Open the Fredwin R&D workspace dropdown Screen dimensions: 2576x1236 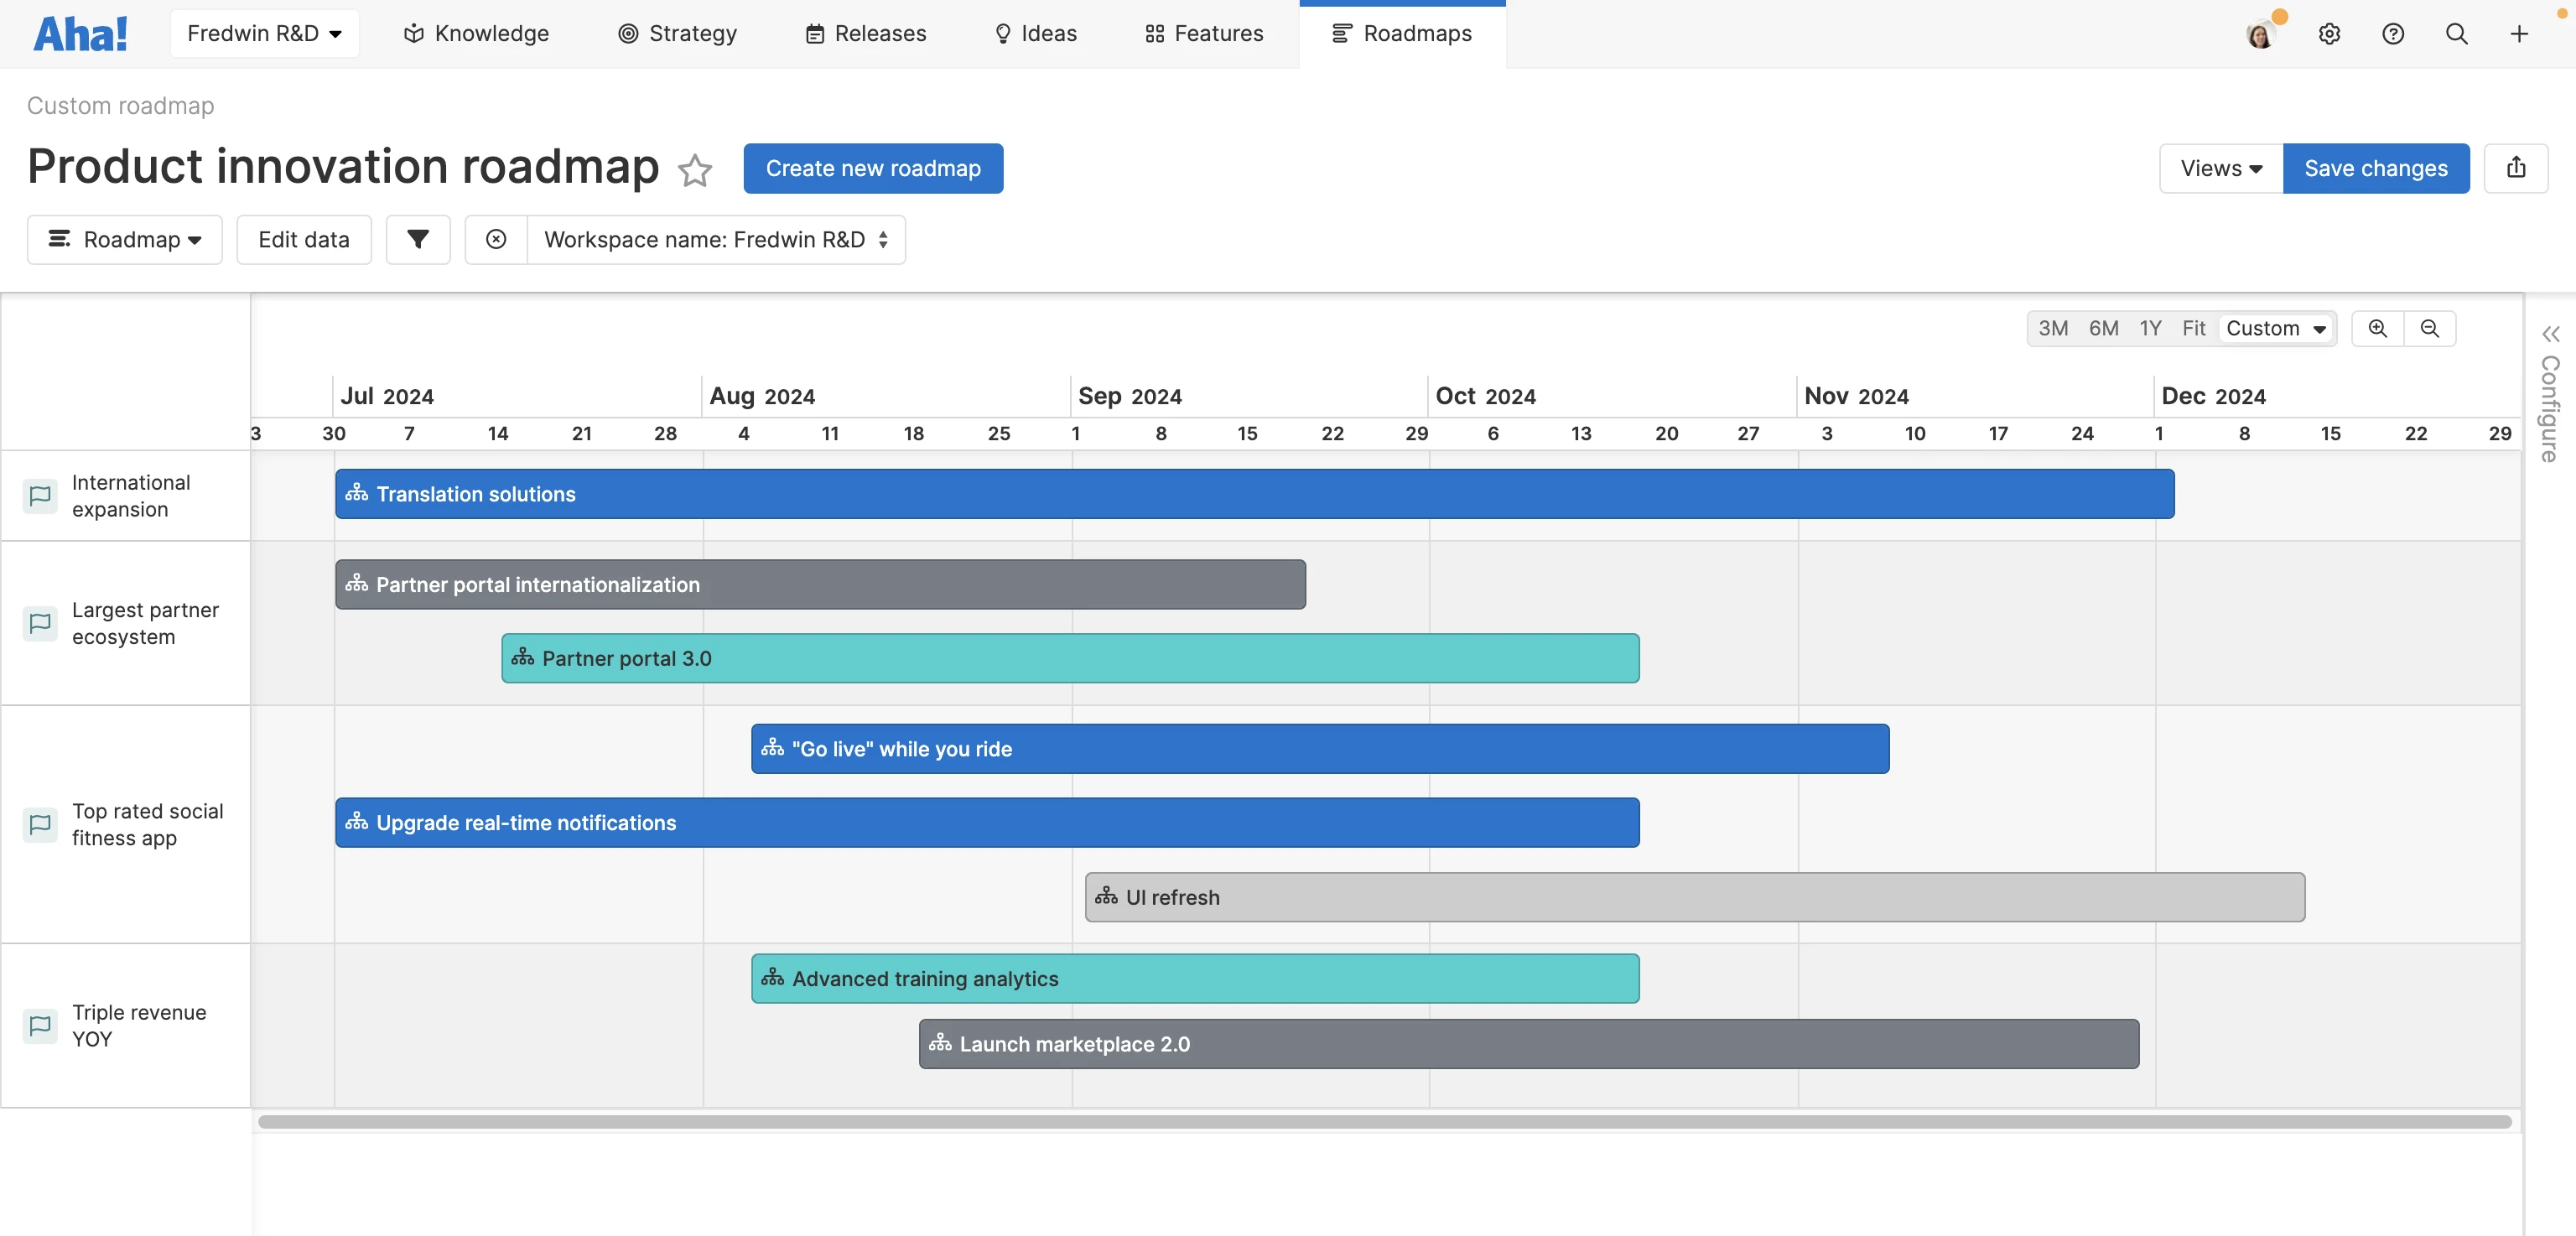(264, 34)
